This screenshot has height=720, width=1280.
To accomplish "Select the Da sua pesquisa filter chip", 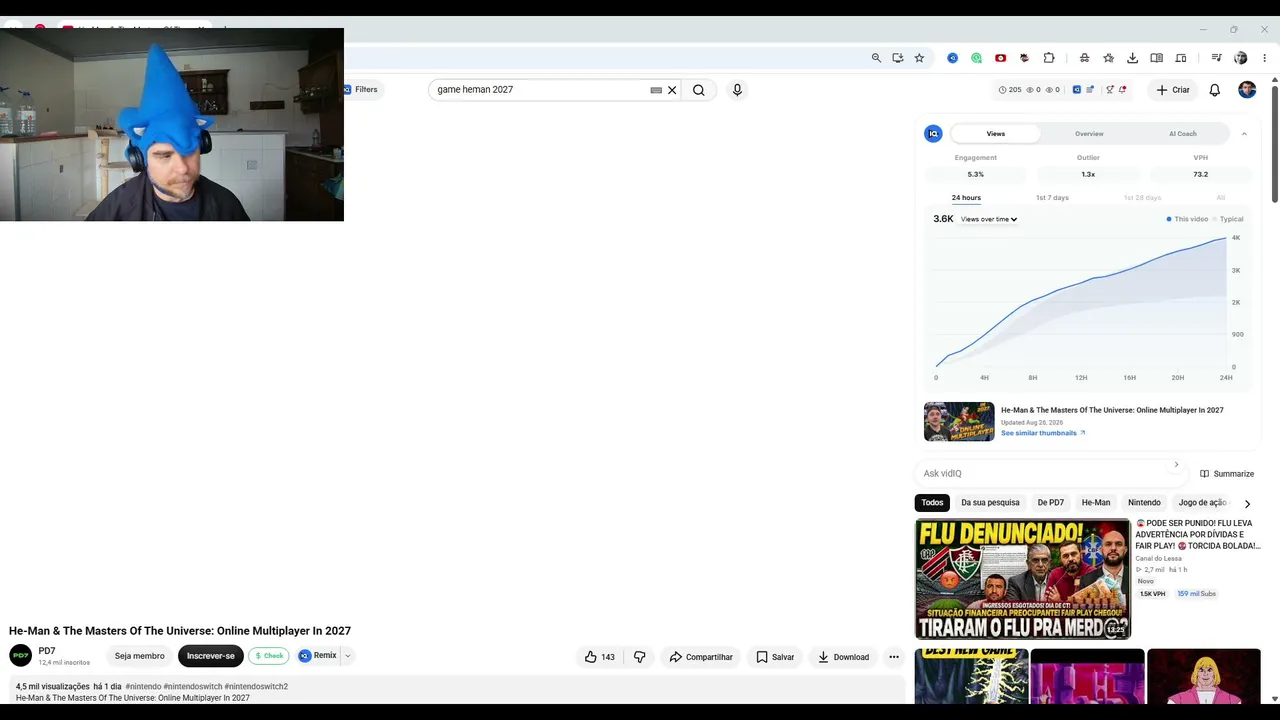I will click(990, 503).
